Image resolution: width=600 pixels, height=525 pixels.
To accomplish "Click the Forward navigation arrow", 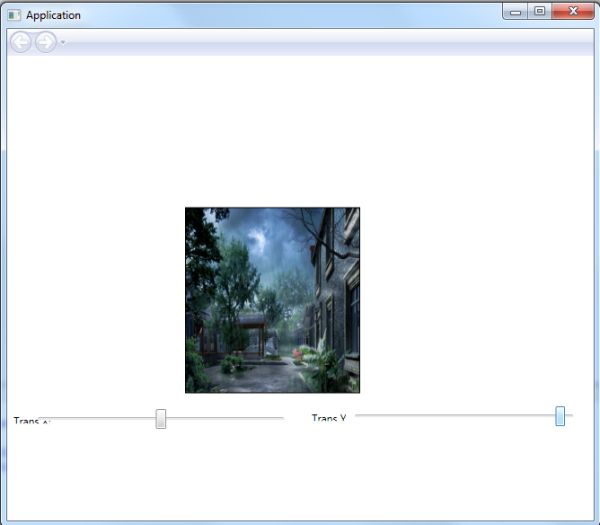I will pos(46,42).
